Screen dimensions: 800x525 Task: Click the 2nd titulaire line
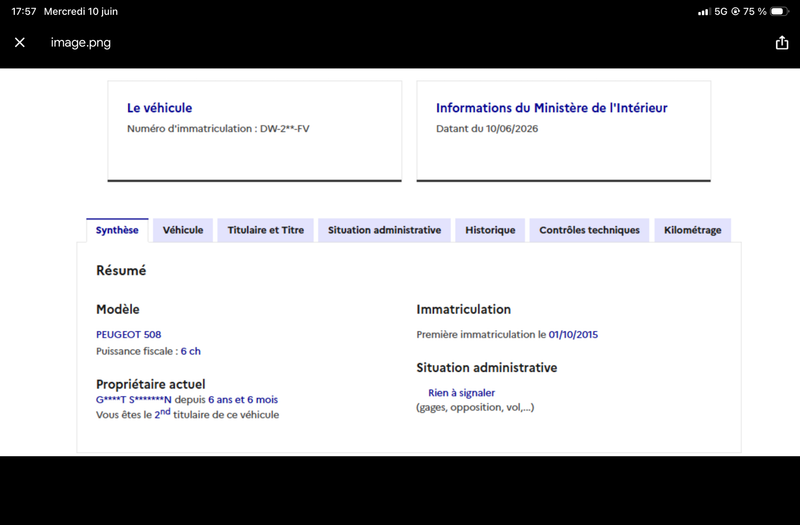click(187, 414)
